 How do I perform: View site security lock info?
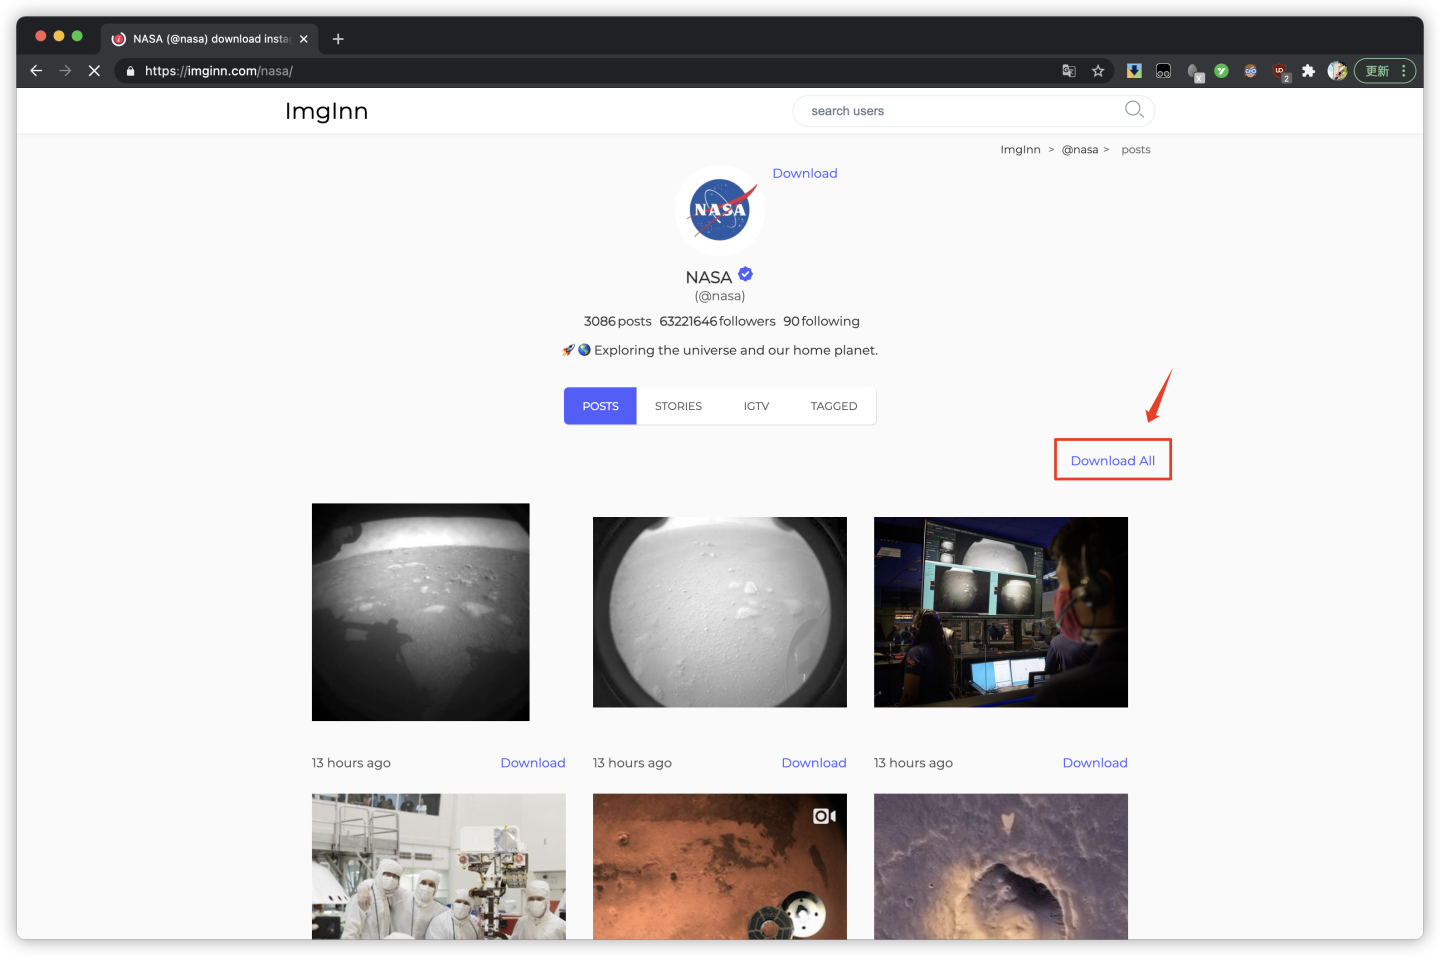[130, 71]
